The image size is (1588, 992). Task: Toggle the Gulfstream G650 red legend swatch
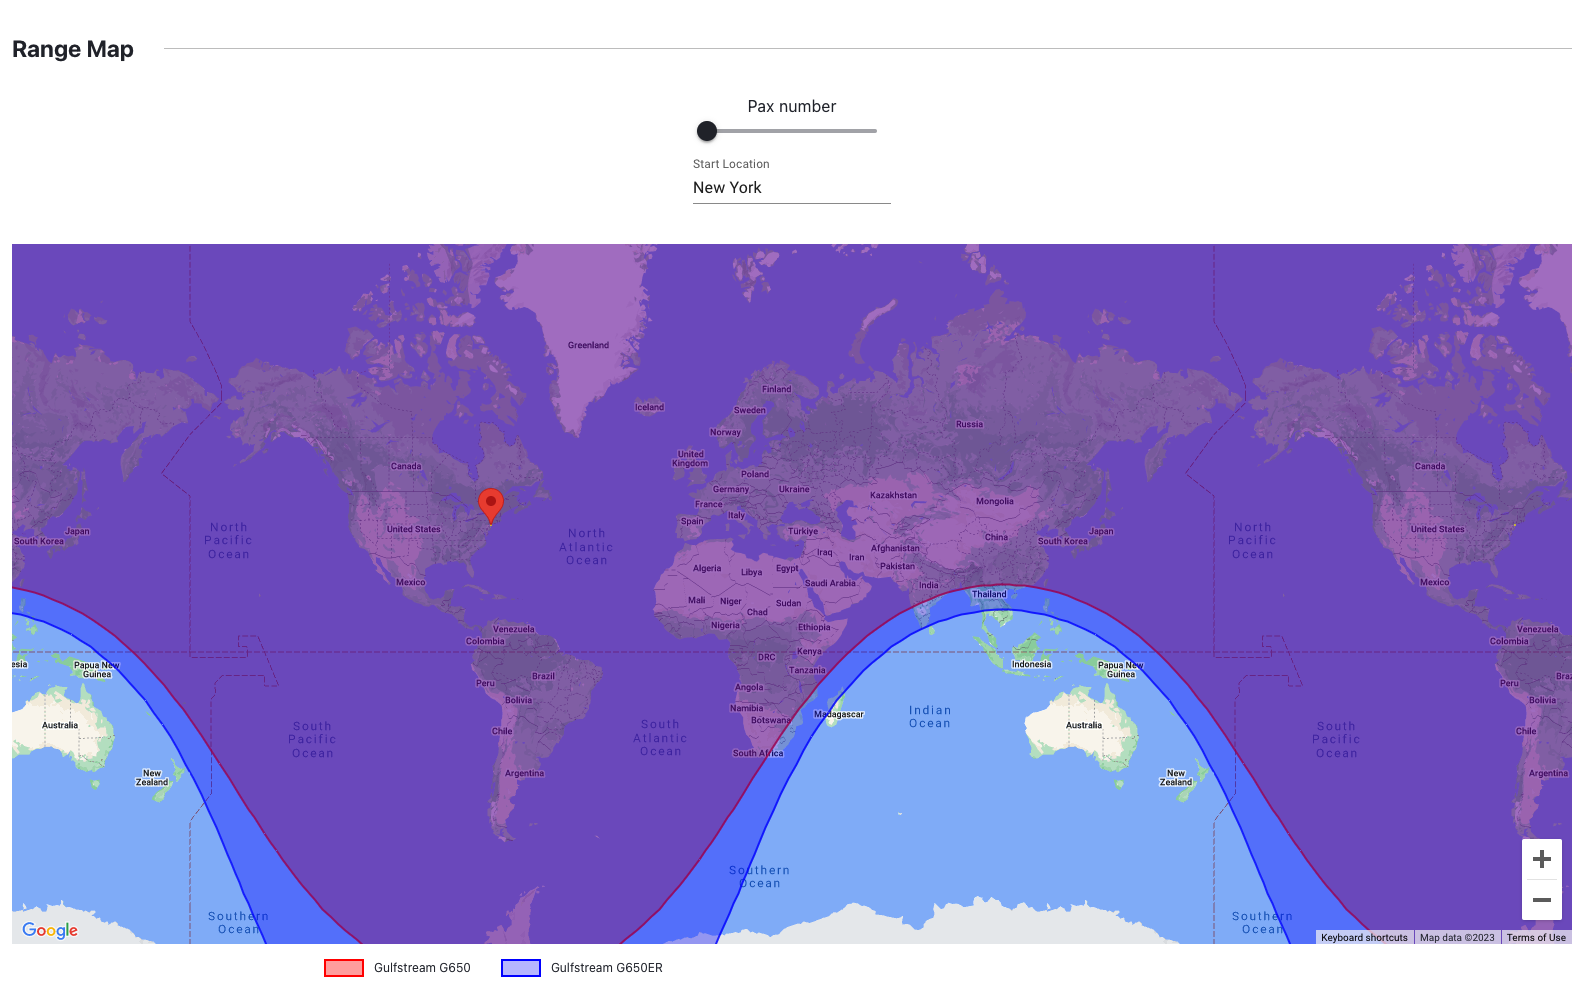click(344, 968)
